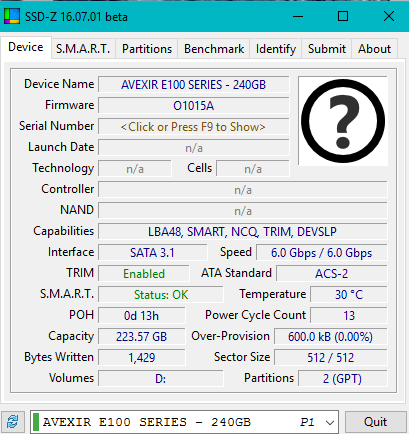Click the Capabilities value LBA48, SMART, NCQ, TRIM, DEVSLP
Viewport: 409px width, 434px height.
243,232
